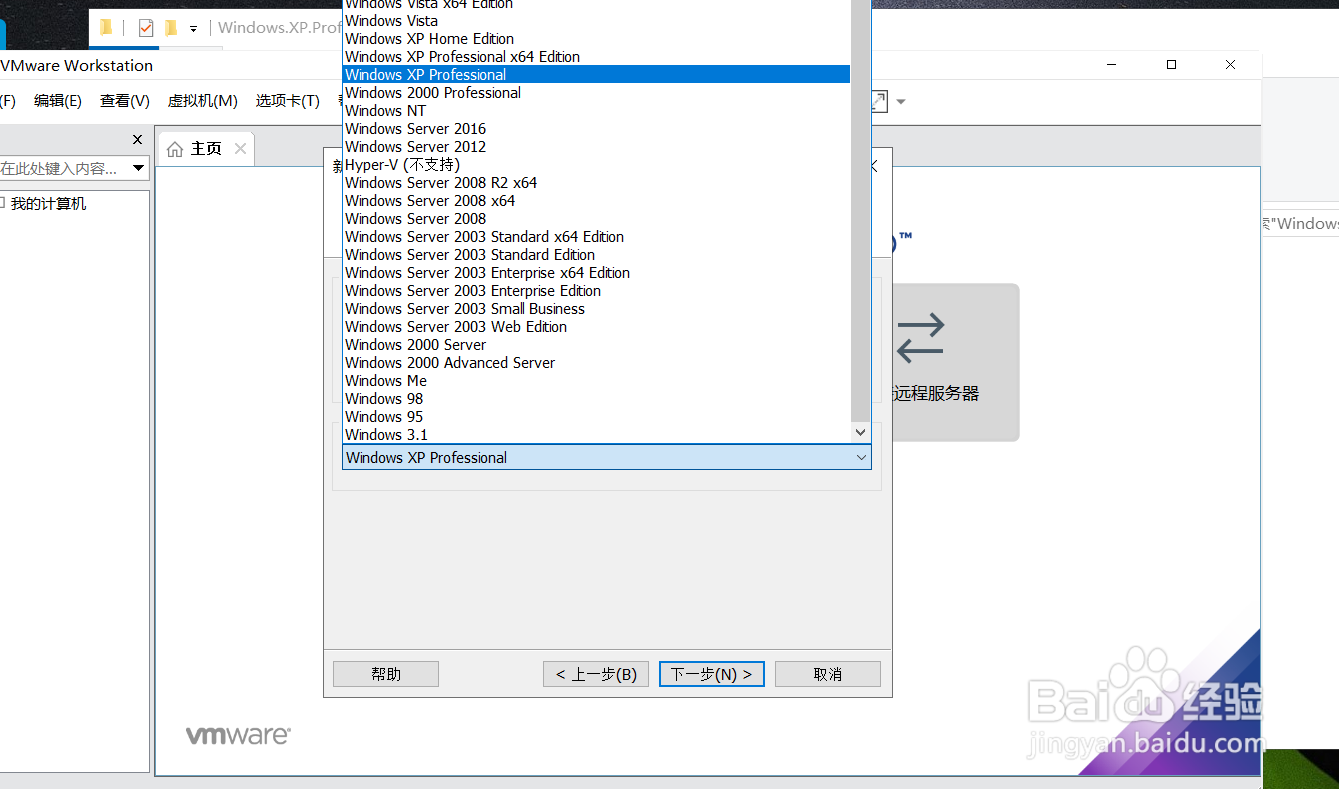1339x789 pixels.
Task: Select Windows 2000 Server
Action: pos(596,345)
